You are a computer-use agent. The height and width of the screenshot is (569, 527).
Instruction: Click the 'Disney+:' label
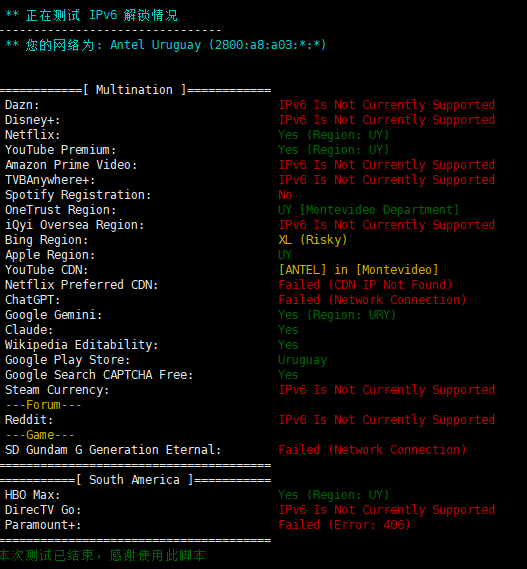(x=33, y=120)
